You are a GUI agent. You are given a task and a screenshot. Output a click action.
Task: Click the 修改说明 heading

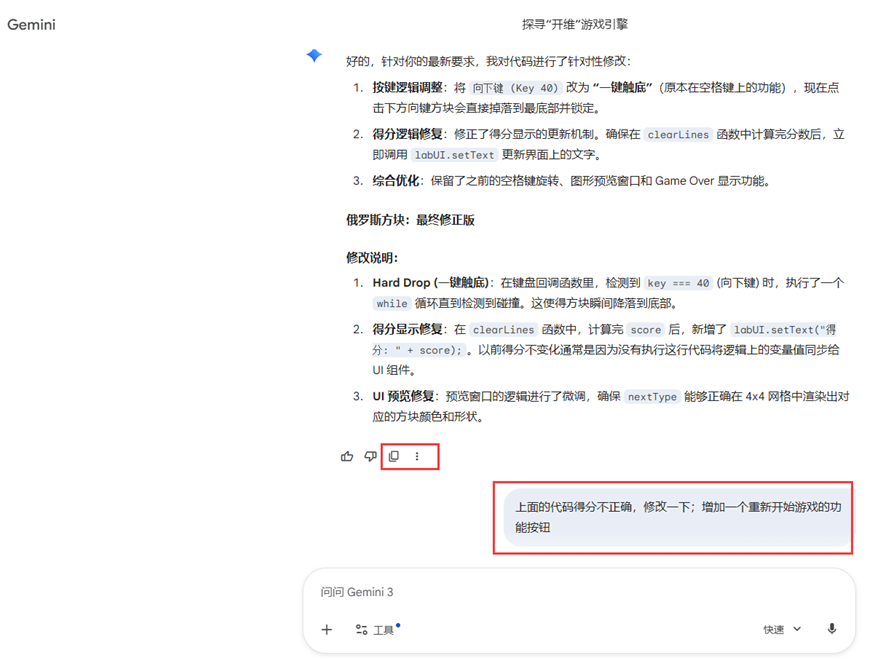point(372,258)
